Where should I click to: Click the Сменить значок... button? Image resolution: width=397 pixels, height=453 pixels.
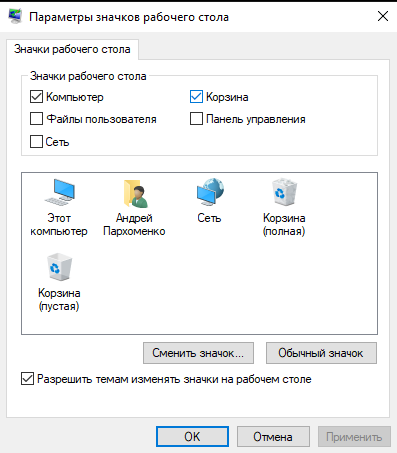[198, 353]
